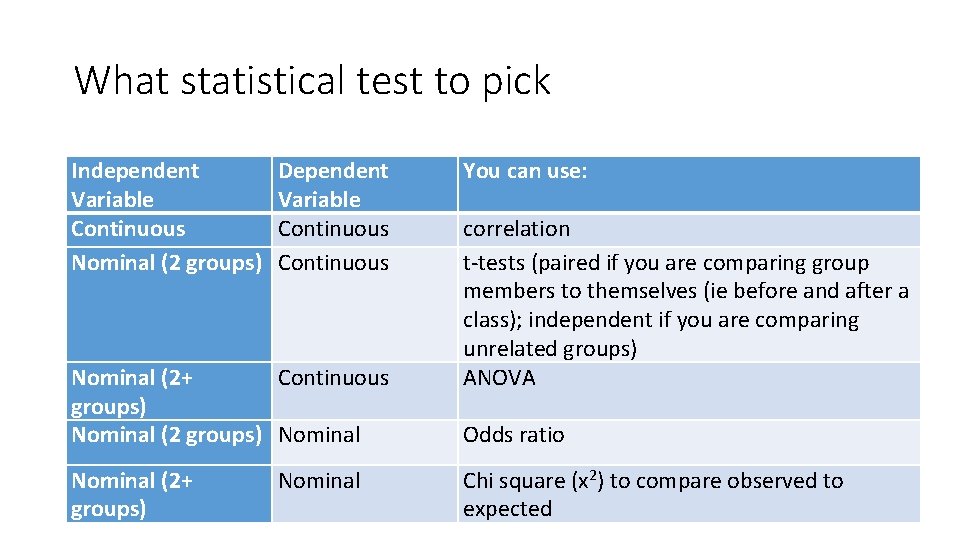
Task: Select the 'ANOVA' cell
Action: coord(499,378)
